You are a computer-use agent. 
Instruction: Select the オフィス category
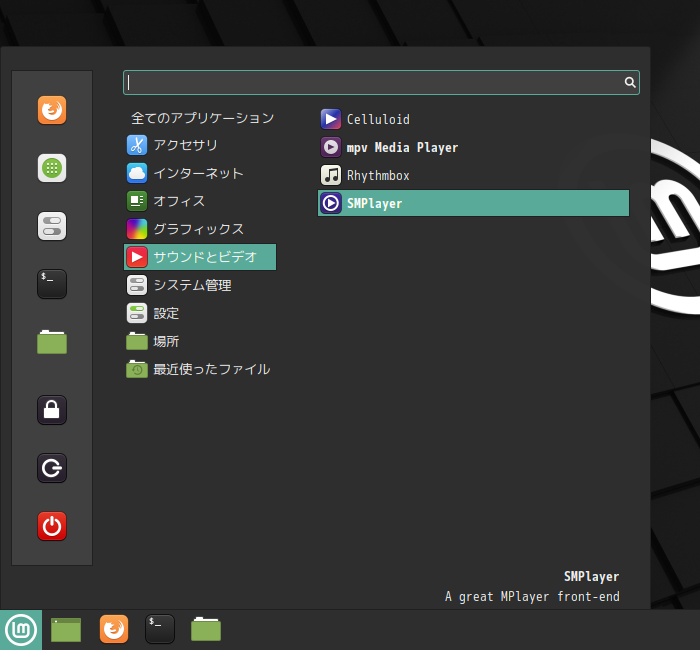point(200,201)
